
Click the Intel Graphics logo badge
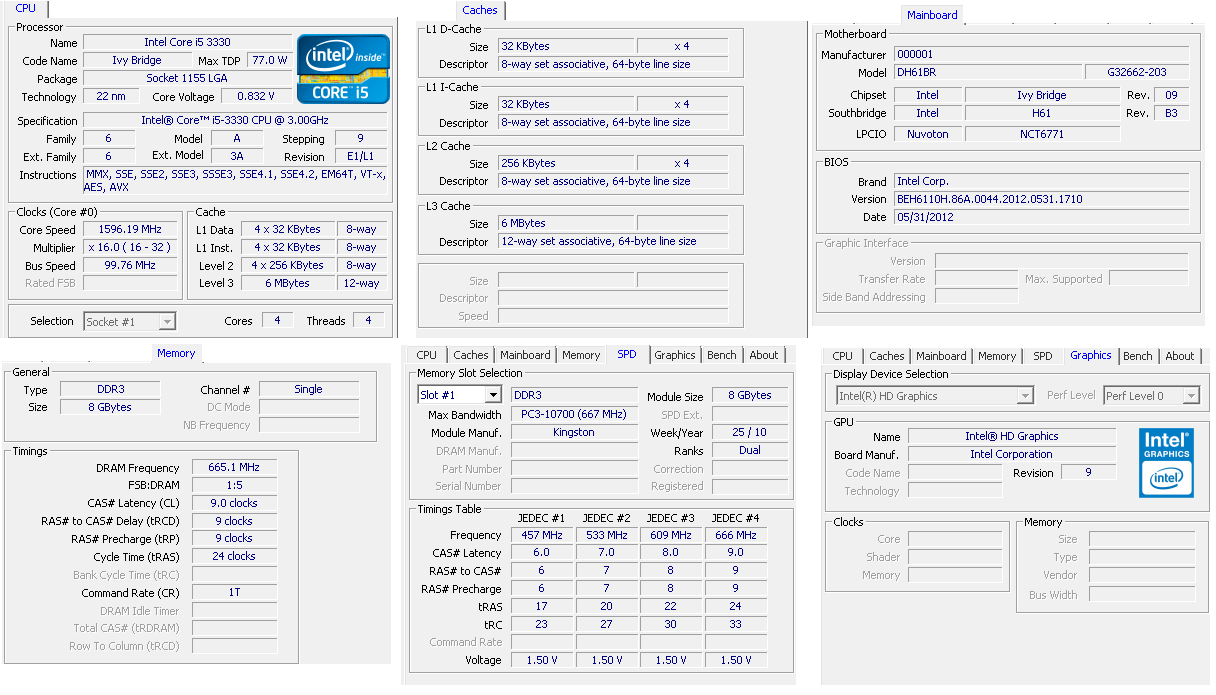[x=1166, y=462]
